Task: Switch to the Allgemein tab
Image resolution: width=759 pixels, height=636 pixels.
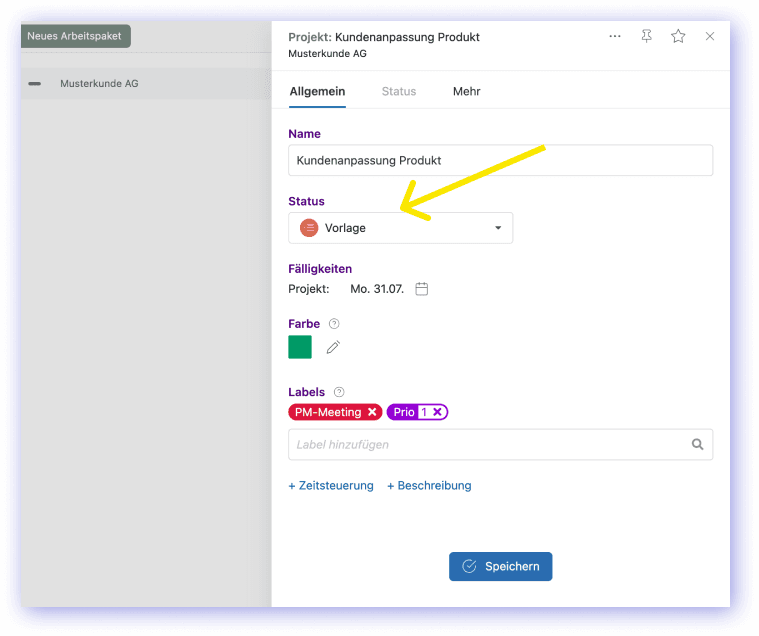Action: pos(317,91)
